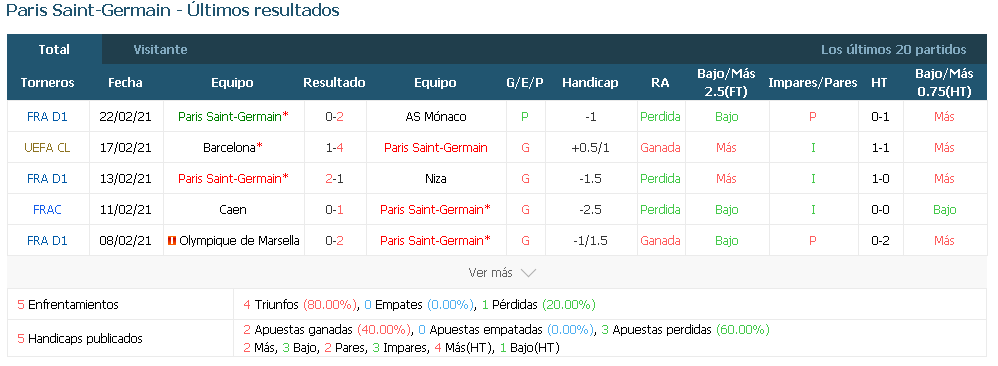Switch to the Visitante tab
Viewport: 998px width, 366px height.
[x=160, y=50]
